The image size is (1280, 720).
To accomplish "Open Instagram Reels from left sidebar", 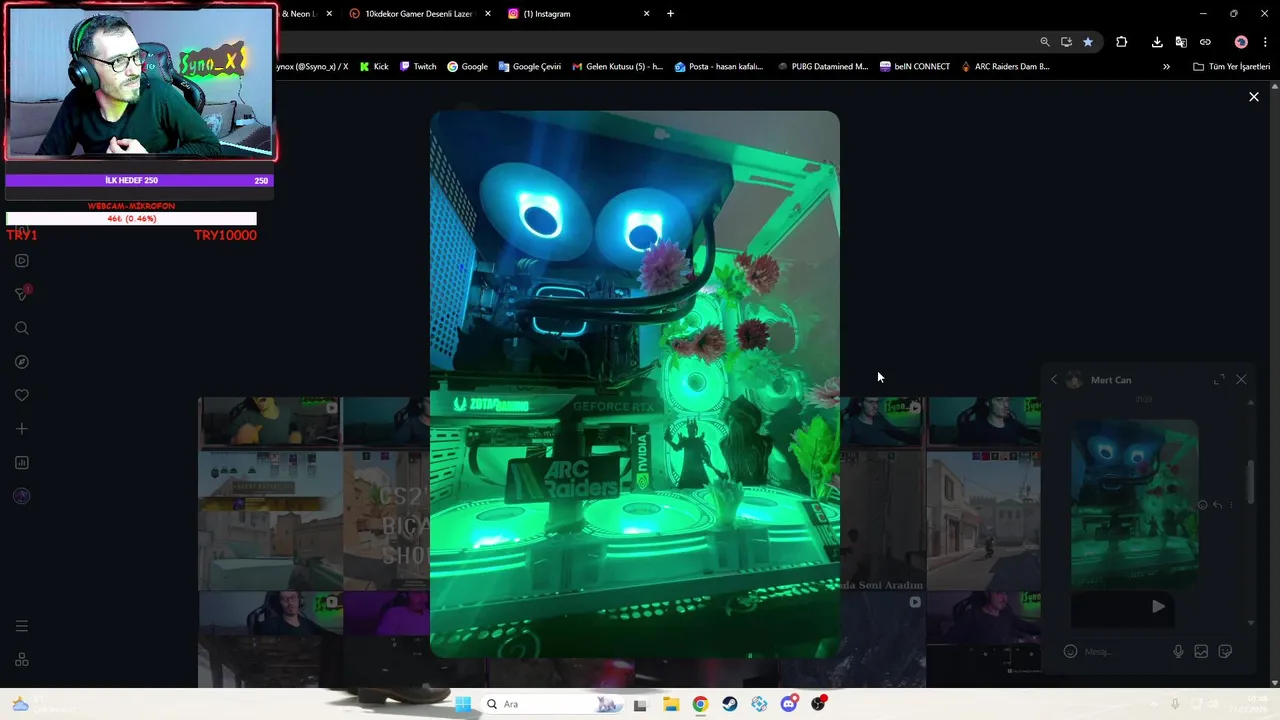I will tap(22, 261).
